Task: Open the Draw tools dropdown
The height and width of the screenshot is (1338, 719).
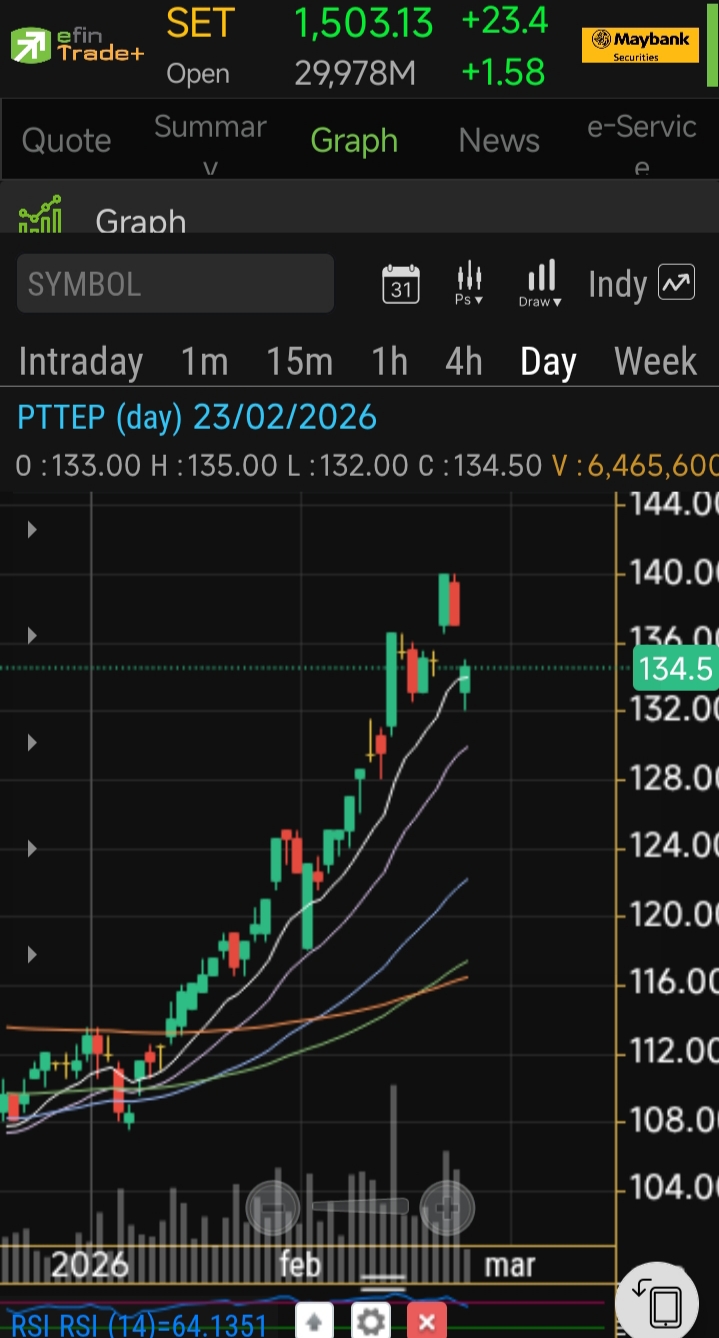Action: (x=541, y=284)
